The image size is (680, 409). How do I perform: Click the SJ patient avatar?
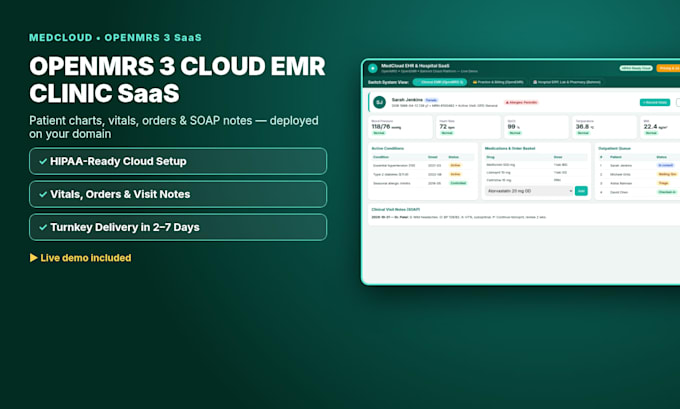click(x=379, y=102)
